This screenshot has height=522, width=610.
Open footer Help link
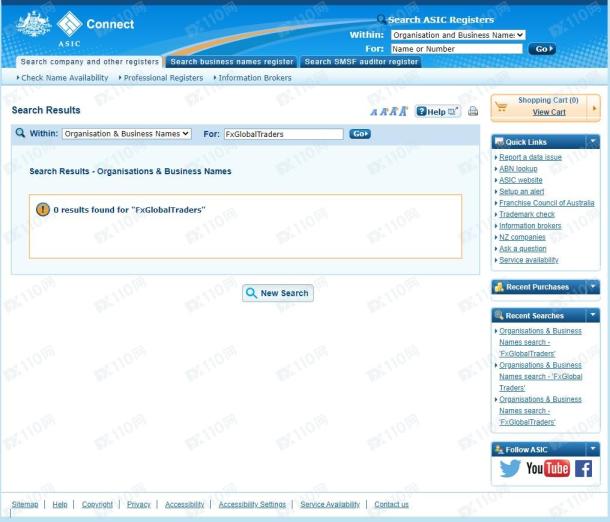coord(60,504)
